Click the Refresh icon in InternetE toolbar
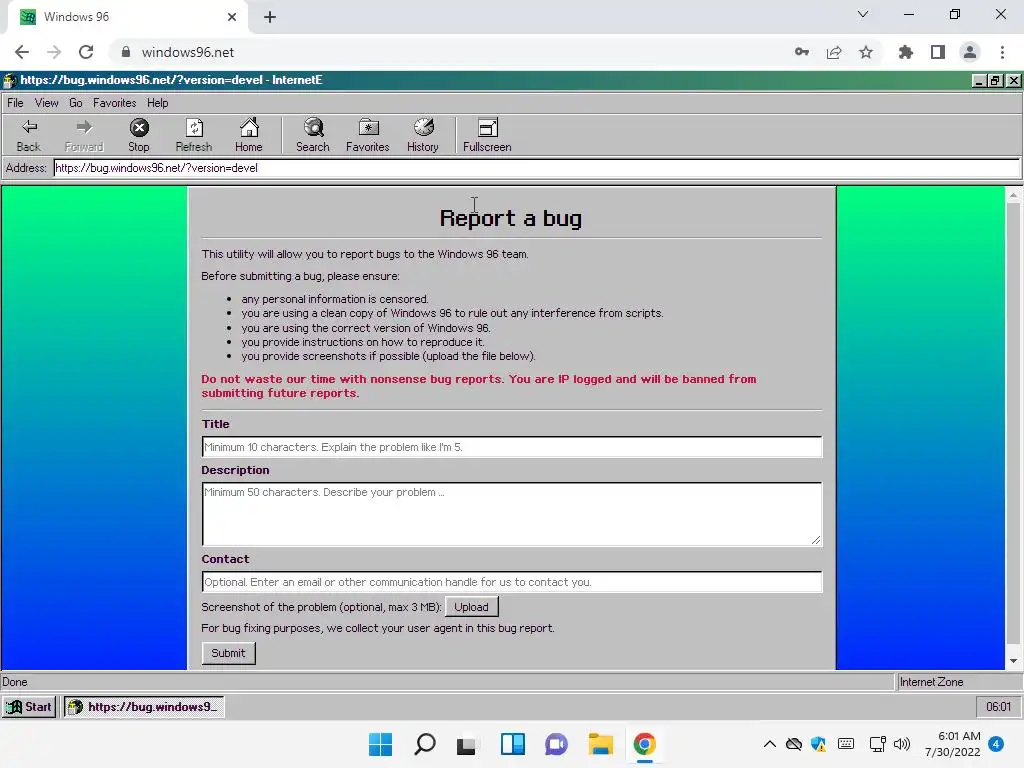1024x768 pixels. pos(194,135)
